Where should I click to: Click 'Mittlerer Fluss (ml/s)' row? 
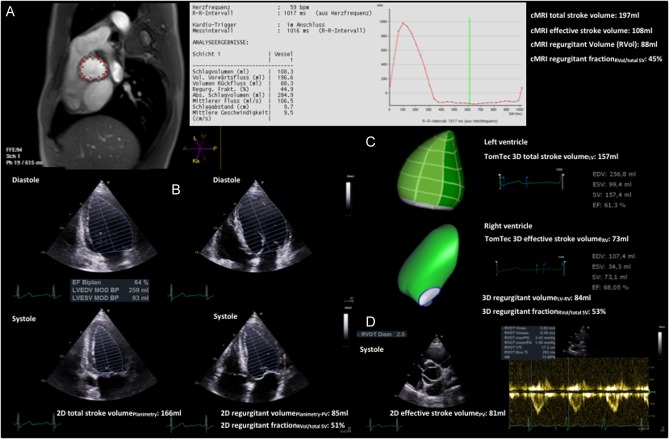tap(245, 100)
